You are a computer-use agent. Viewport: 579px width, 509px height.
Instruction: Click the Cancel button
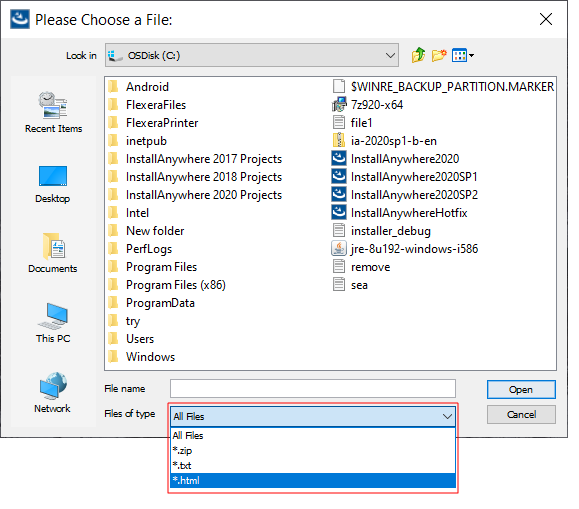point(521,414)
